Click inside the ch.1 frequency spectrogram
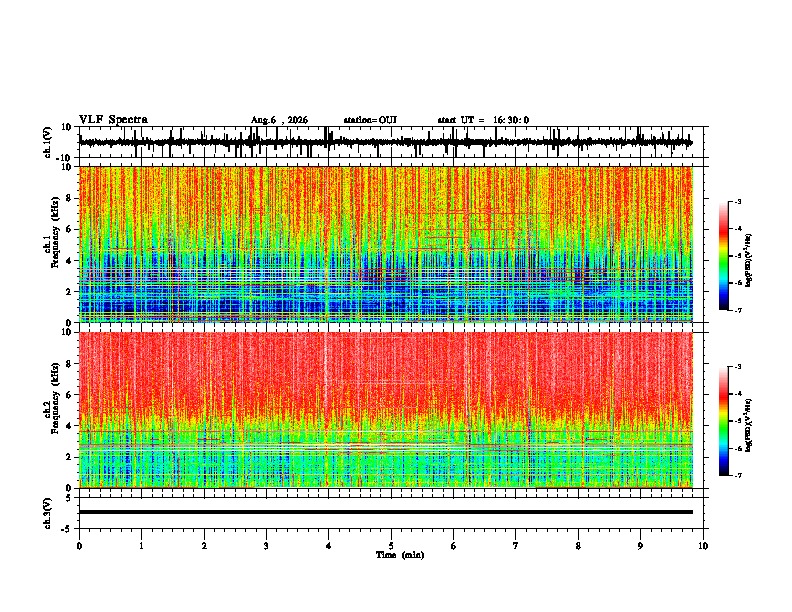 click(x=386, y=244)
